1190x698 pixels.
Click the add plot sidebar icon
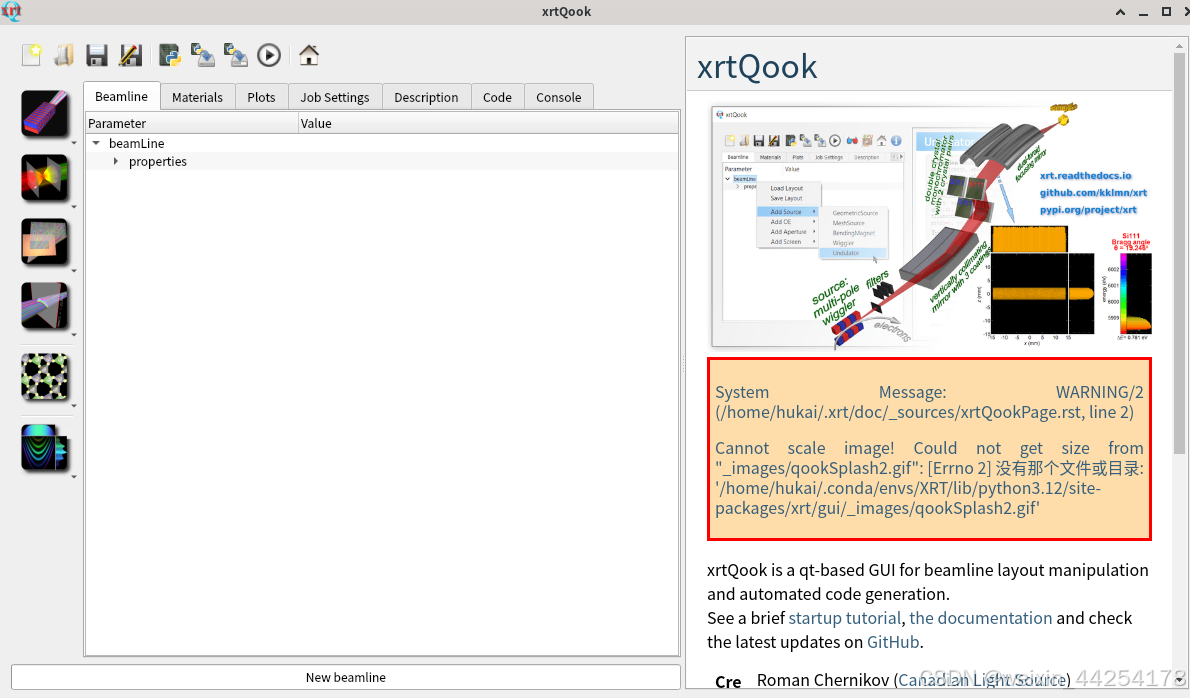click(45, 448)
